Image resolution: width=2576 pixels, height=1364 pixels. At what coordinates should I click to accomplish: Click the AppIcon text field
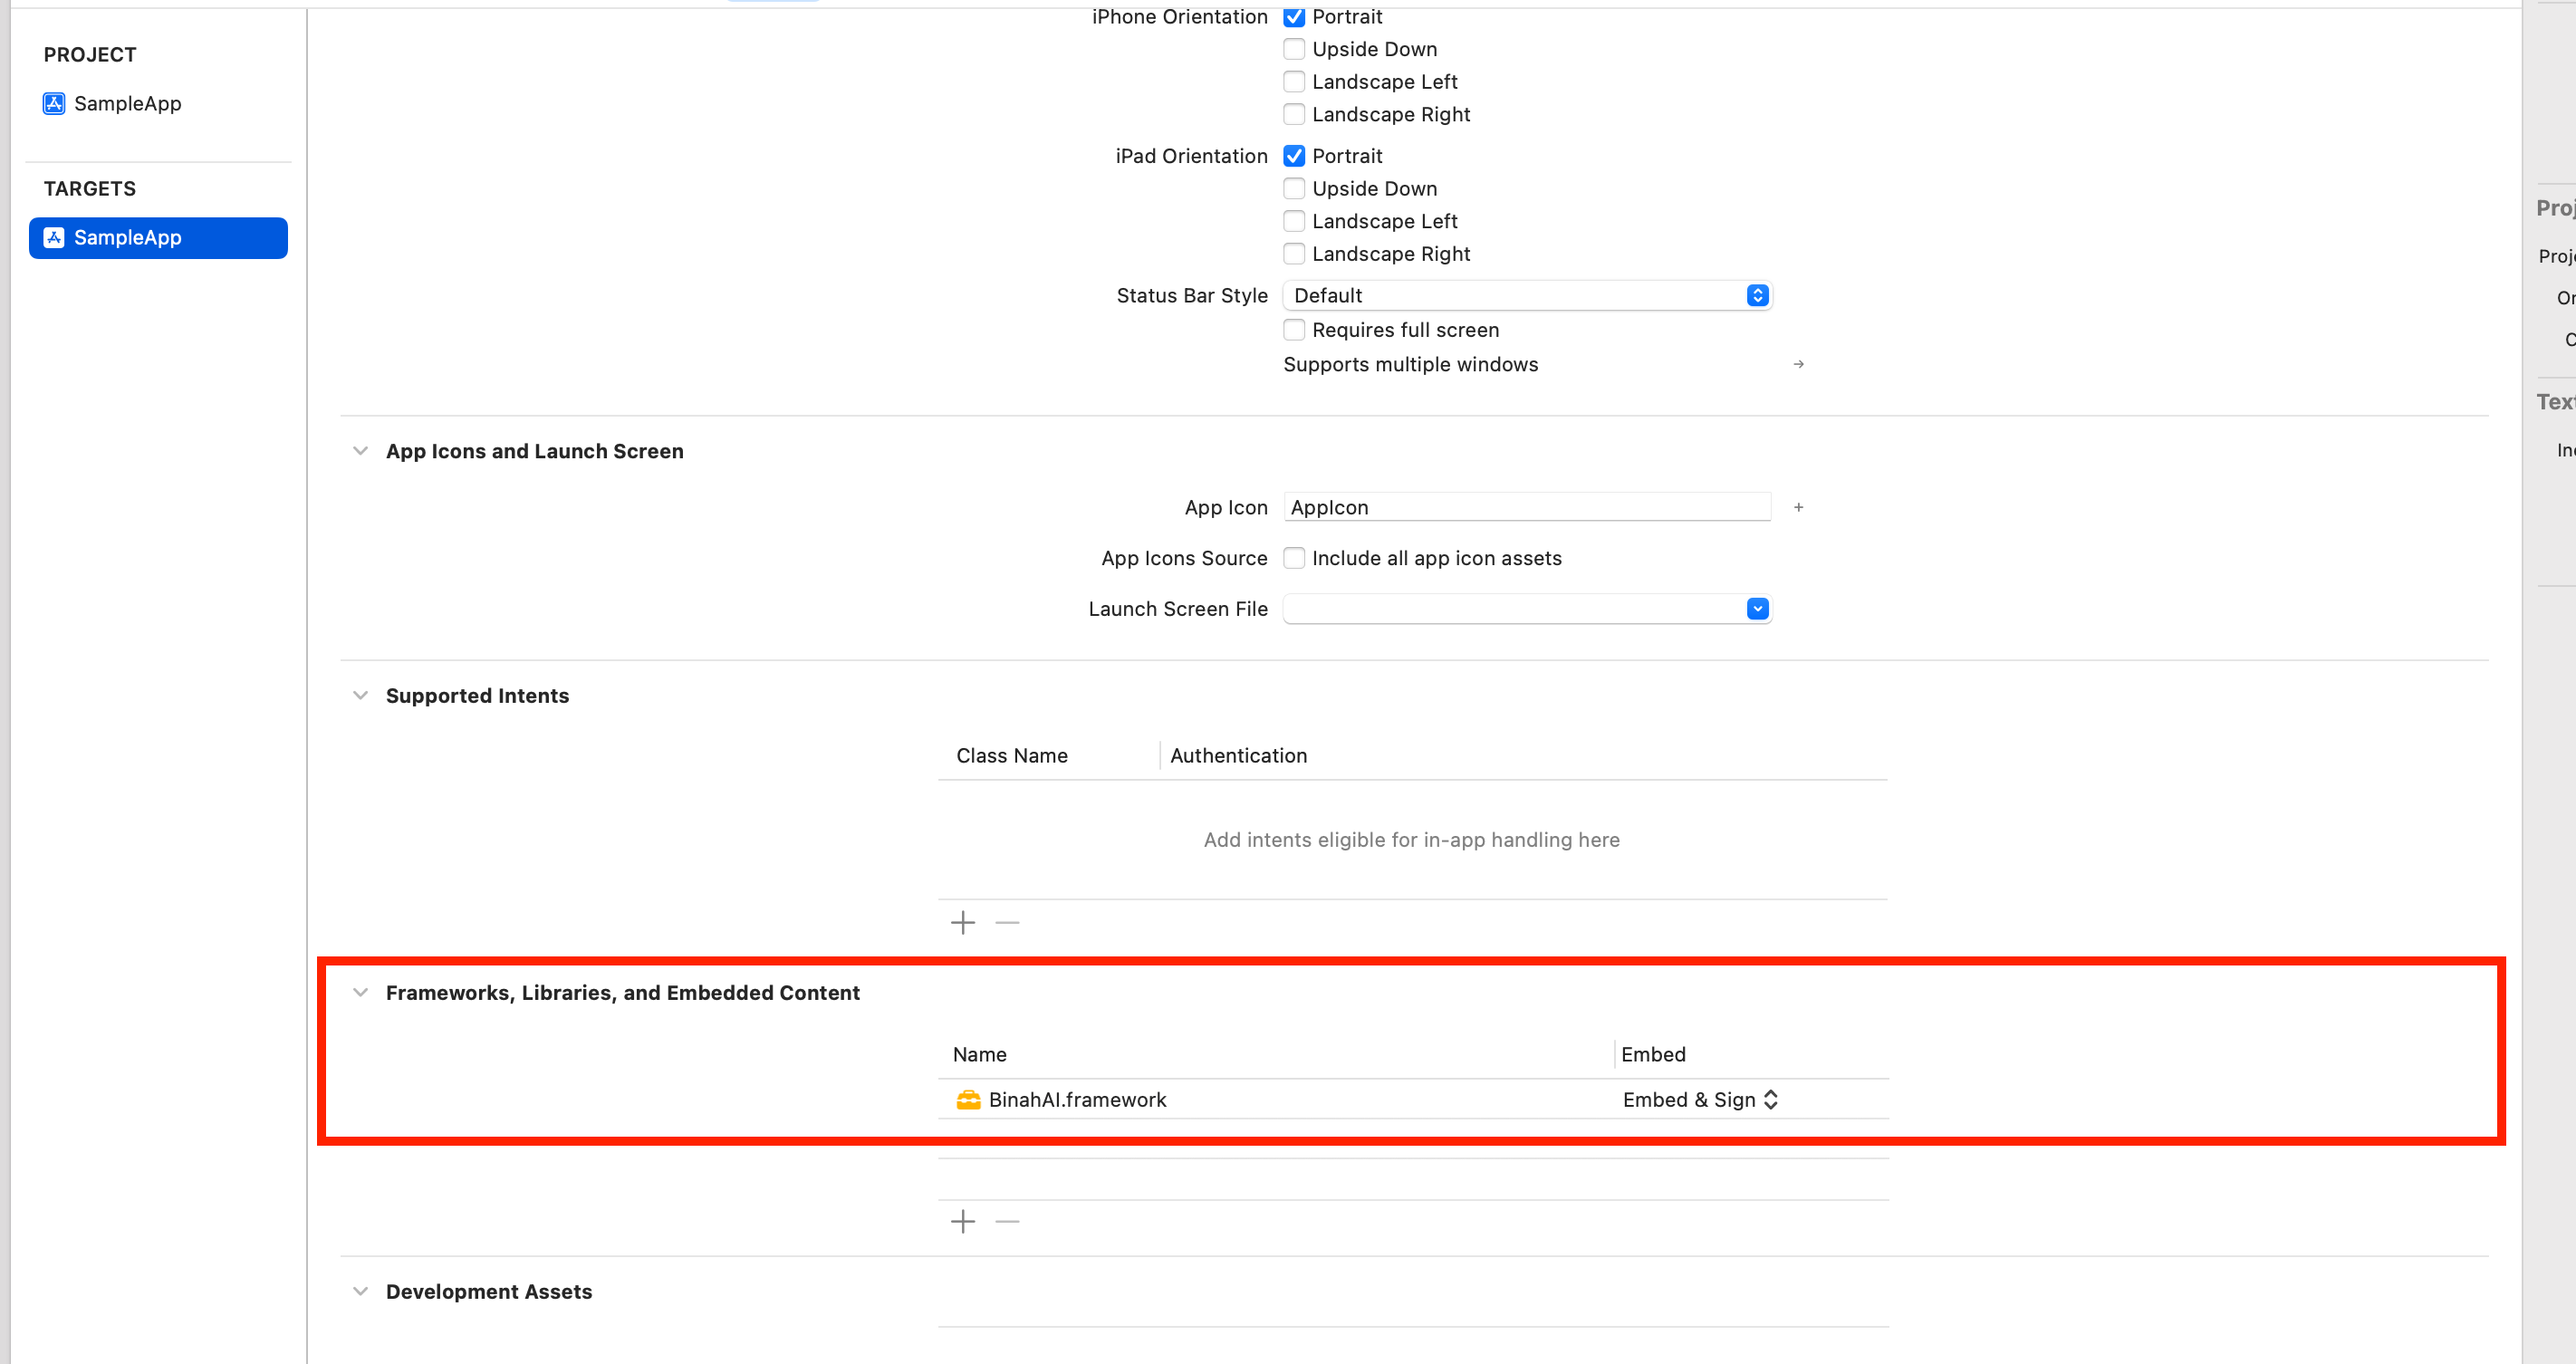(1526, 508)
